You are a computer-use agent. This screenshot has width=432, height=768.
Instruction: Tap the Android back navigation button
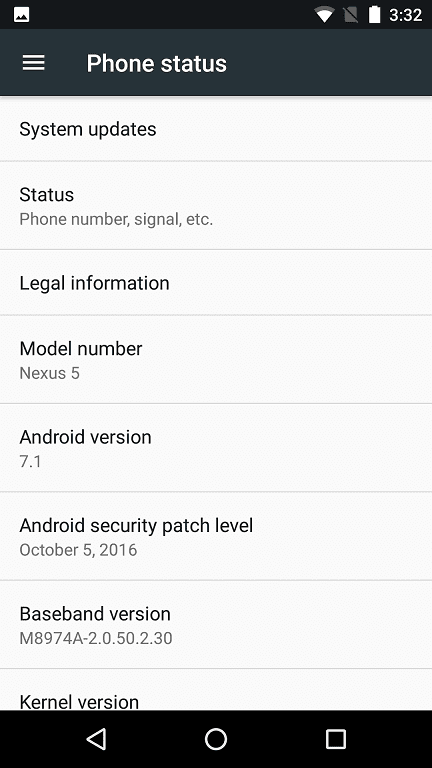tap(96, 739)
